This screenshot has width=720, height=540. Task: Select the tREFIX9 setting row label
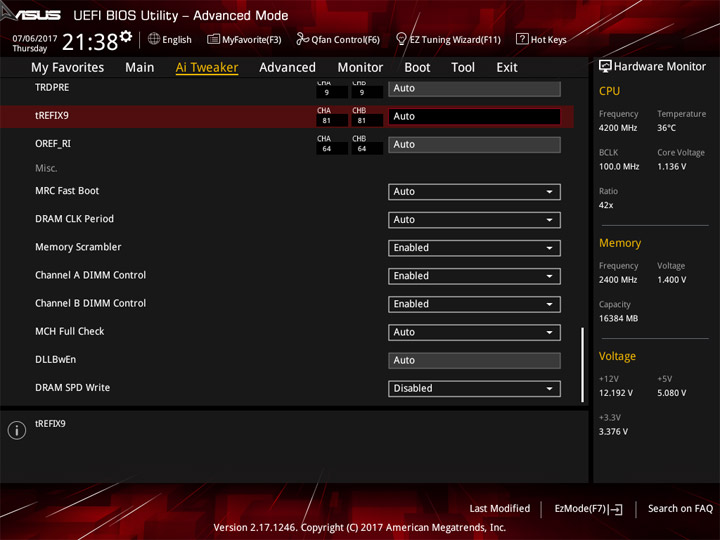[x=52, y=116]
